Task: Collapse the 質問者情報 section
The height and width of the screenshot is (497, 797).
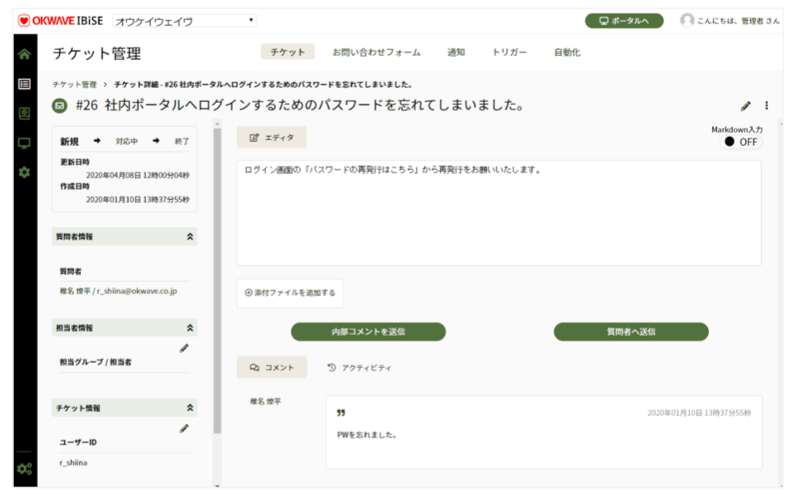Action: click(x=190, y=237)
